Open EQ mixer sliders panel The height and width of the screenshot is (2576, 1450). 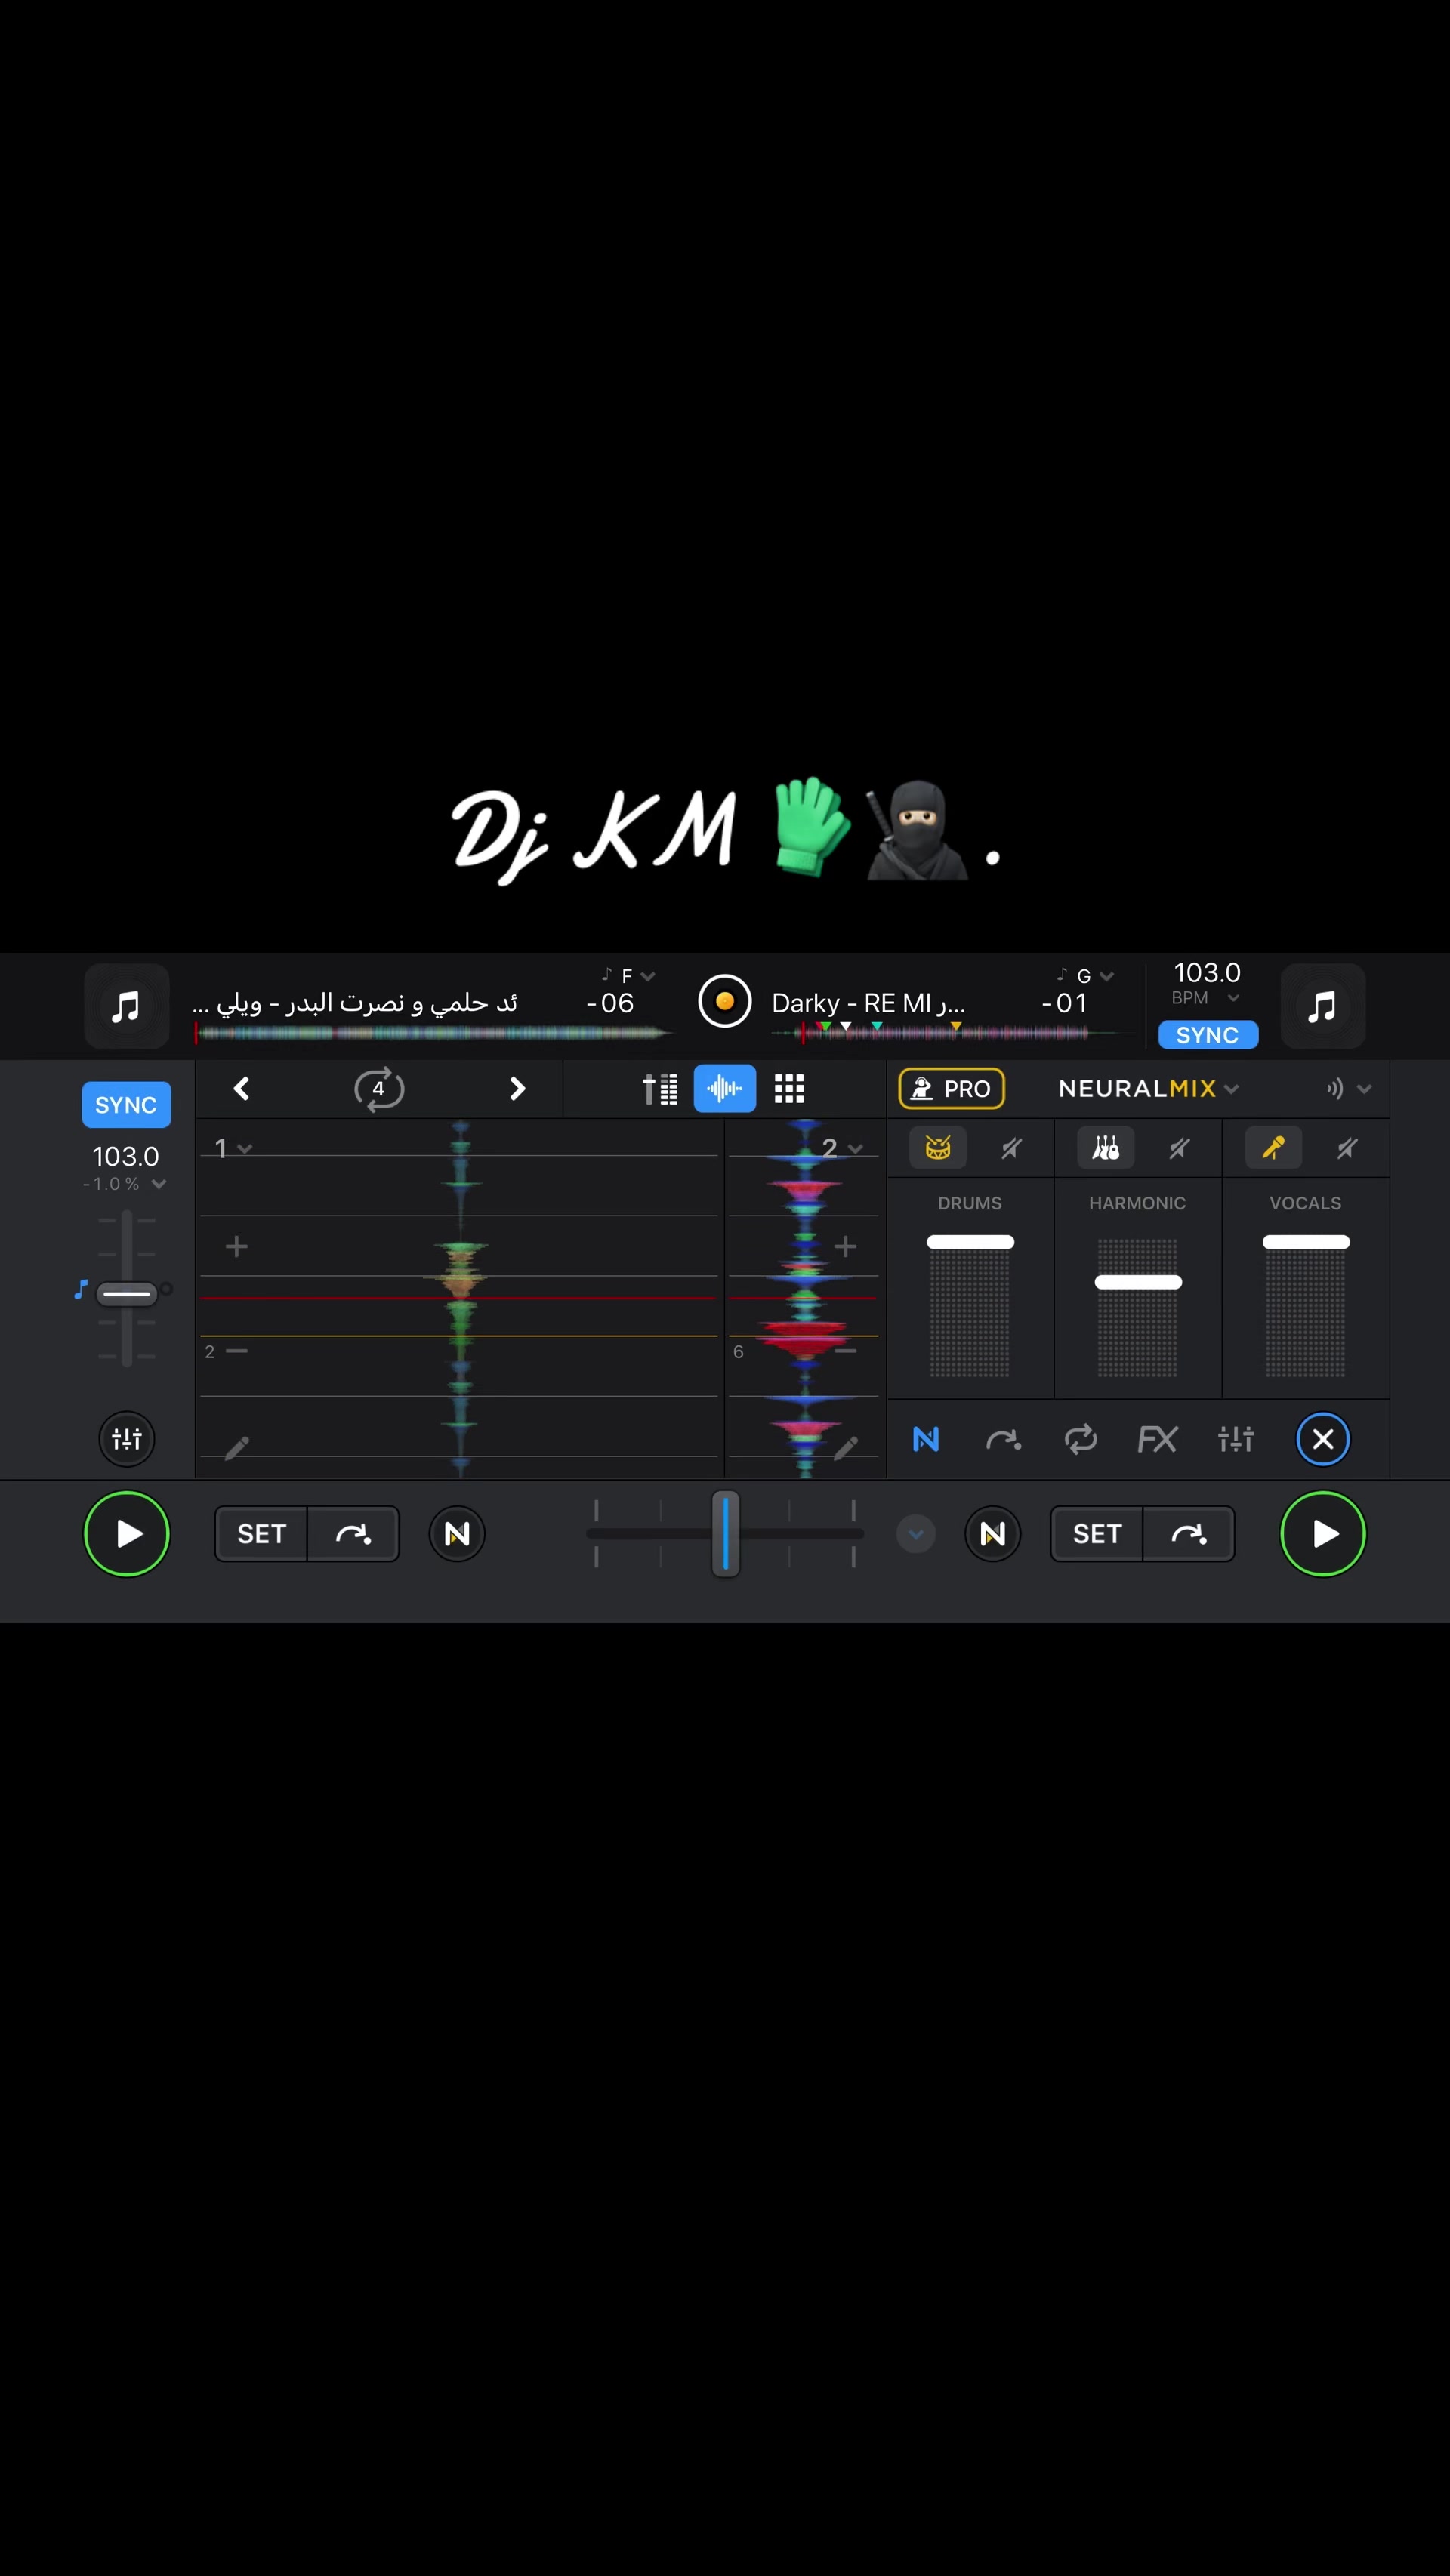tap(1236, 1439)
